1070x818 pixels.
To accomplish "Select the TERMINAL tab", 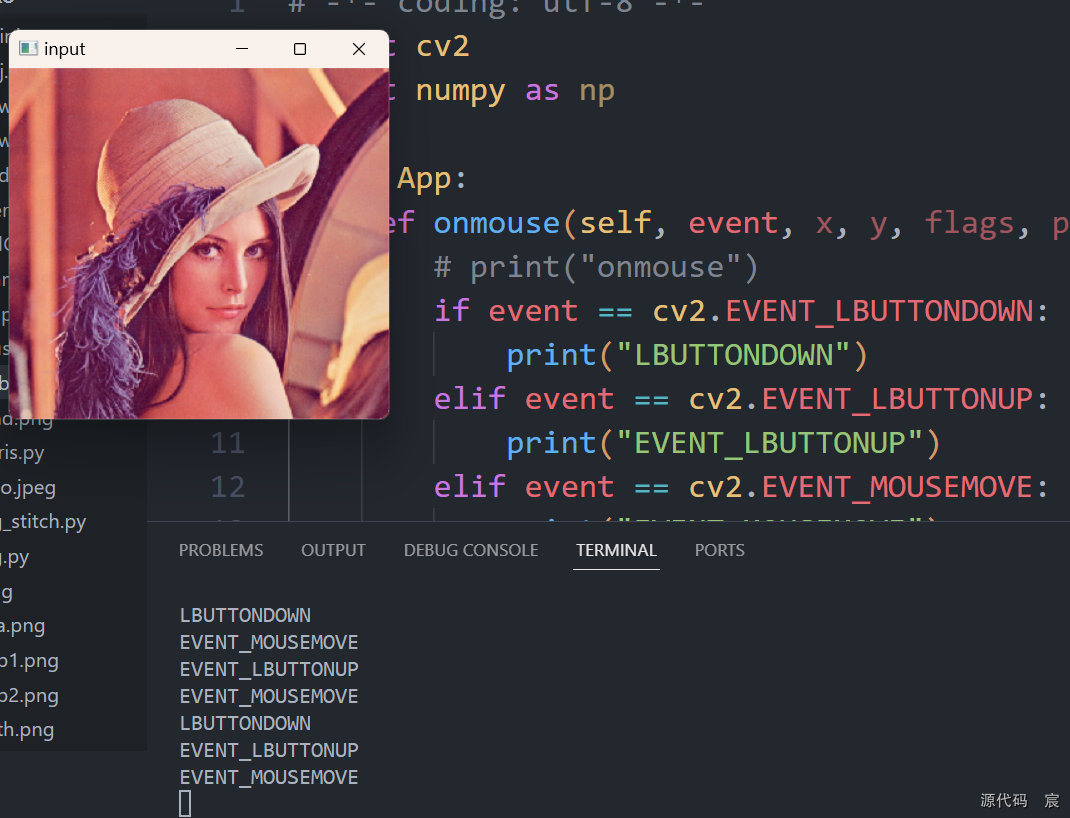I will coord(616,550).
